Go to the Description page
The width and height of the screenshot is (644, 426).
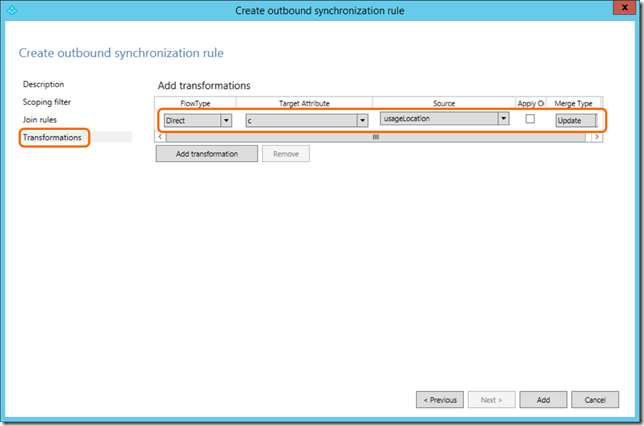[x=43, y=84]
